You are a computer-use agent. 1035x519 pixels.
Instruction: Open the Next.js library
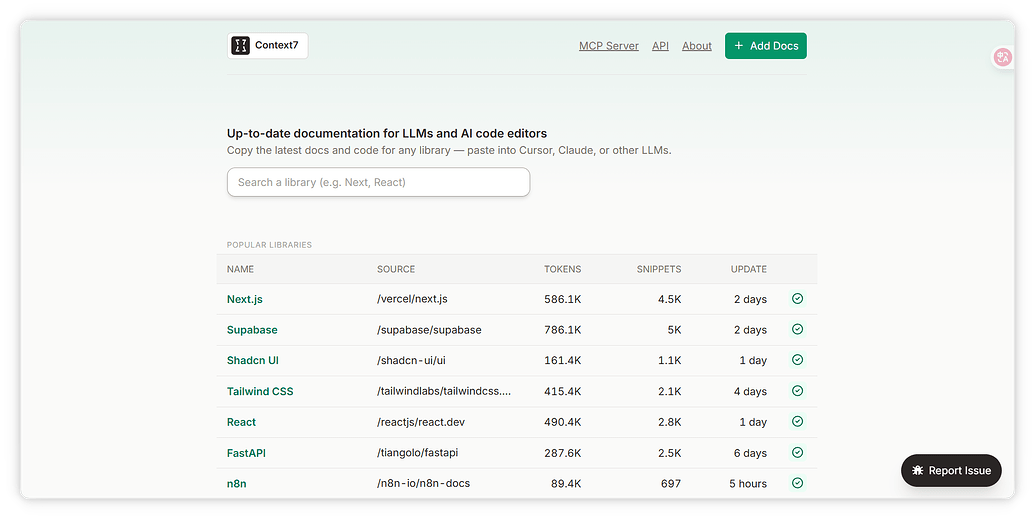pos(245,299)
